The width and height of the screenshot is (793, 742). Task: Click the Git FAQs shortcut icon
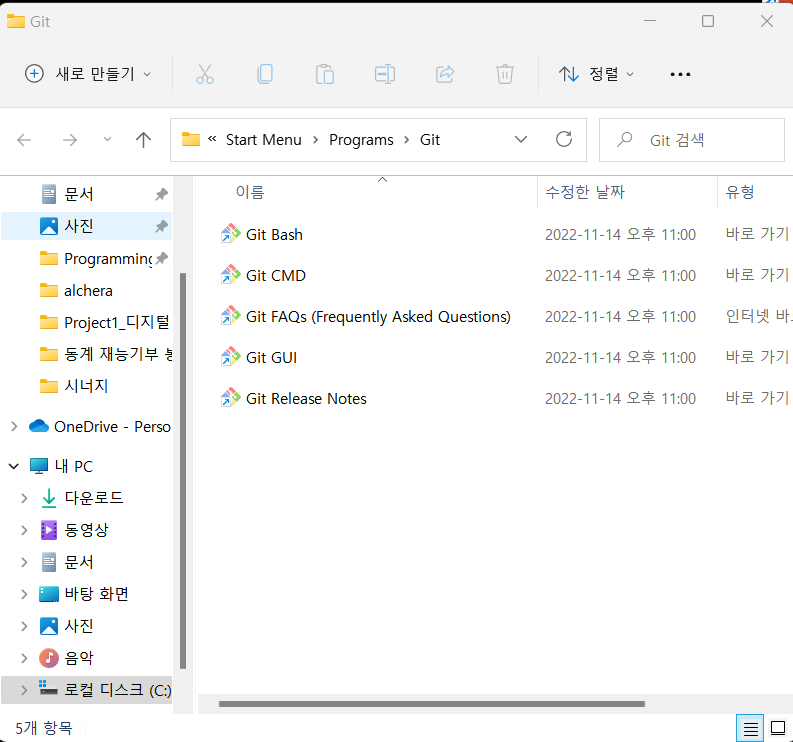point(231,316)
